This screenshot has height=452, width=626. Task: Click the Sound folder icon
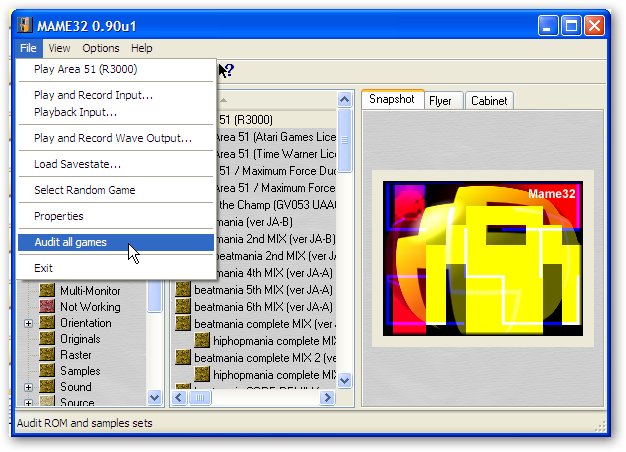tap(47, 386)
